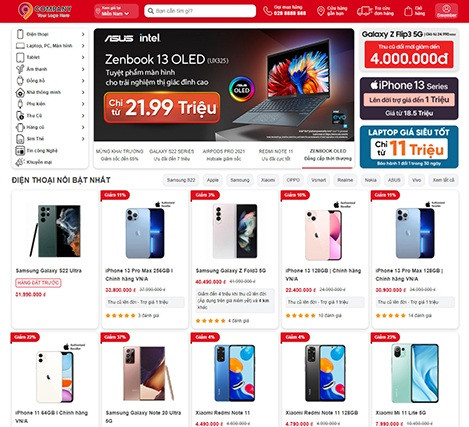The image size is (469, 427).
Task: Switch to the Galaxy S22 Series tab
Action: (171, 155)
